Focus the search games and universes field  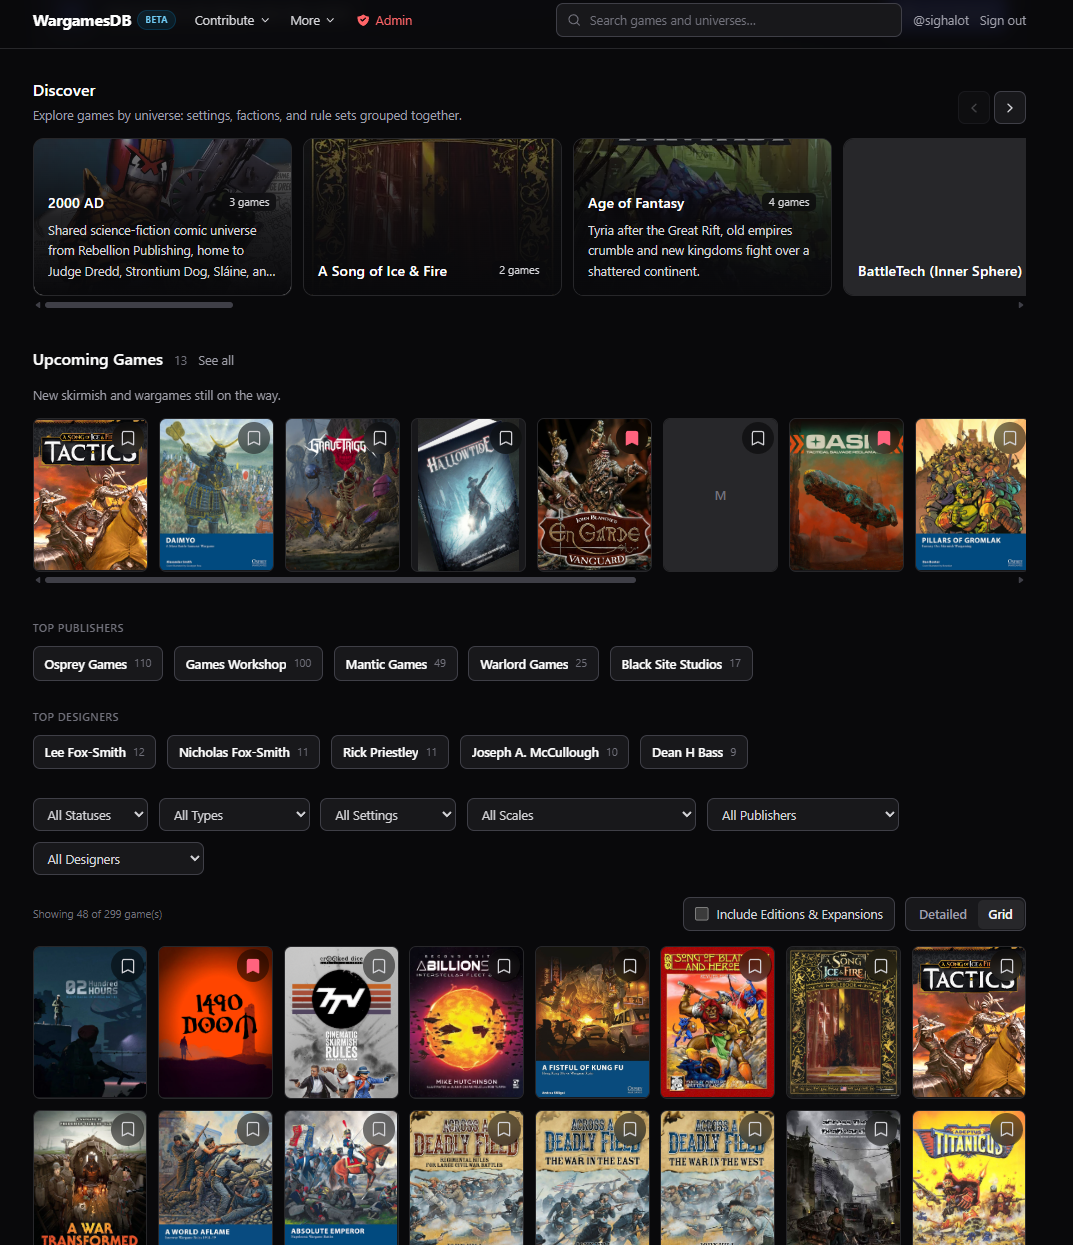728,20
